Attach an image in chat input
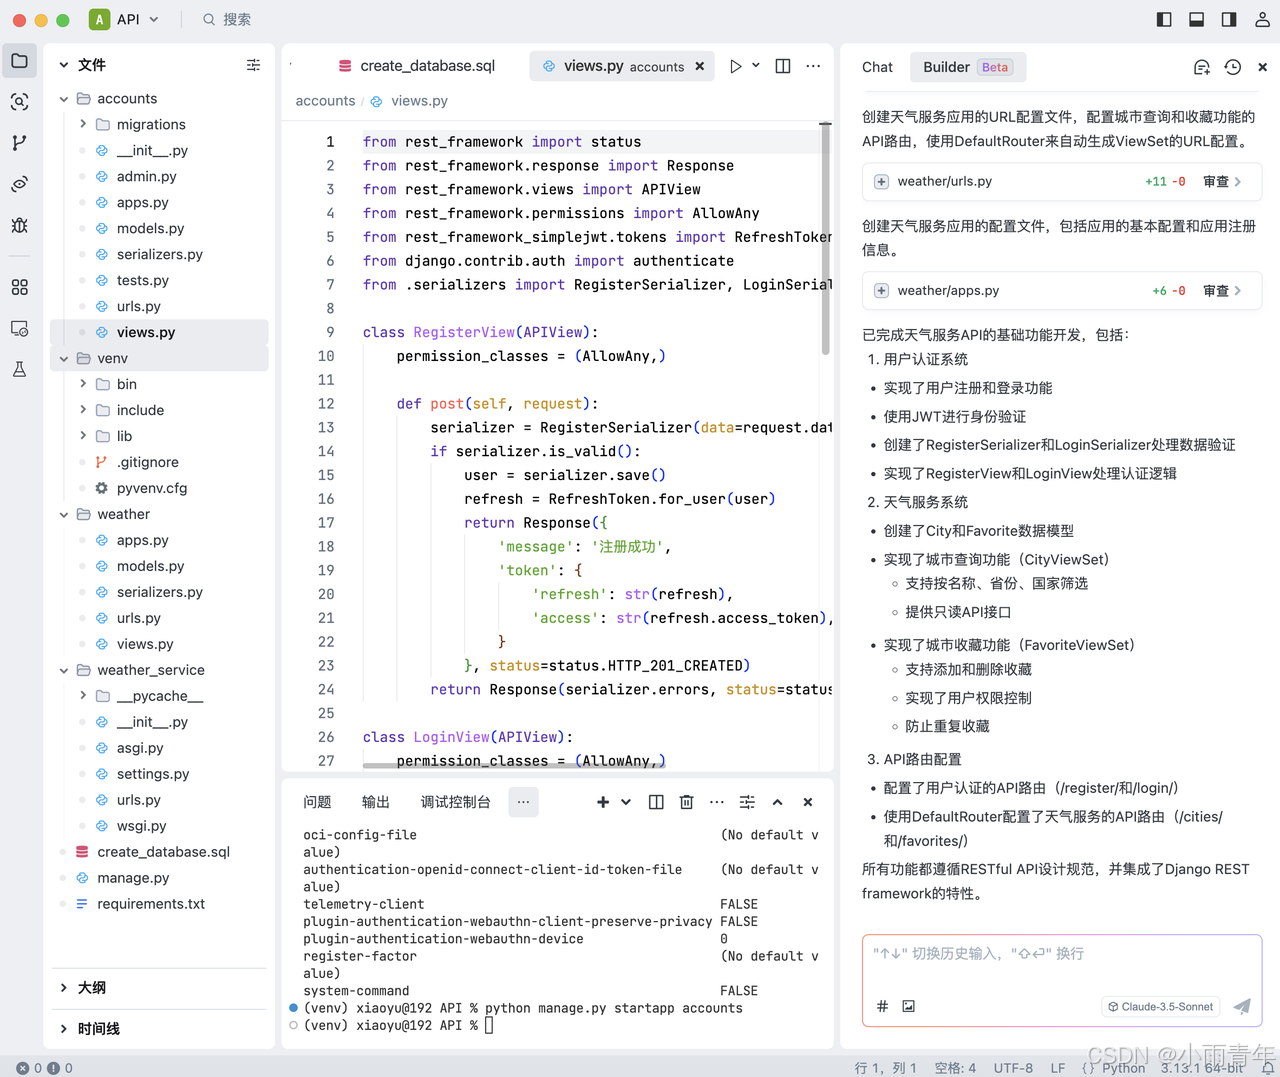The width and height of the screenshot is (1280, 1077). [908, 1006]
